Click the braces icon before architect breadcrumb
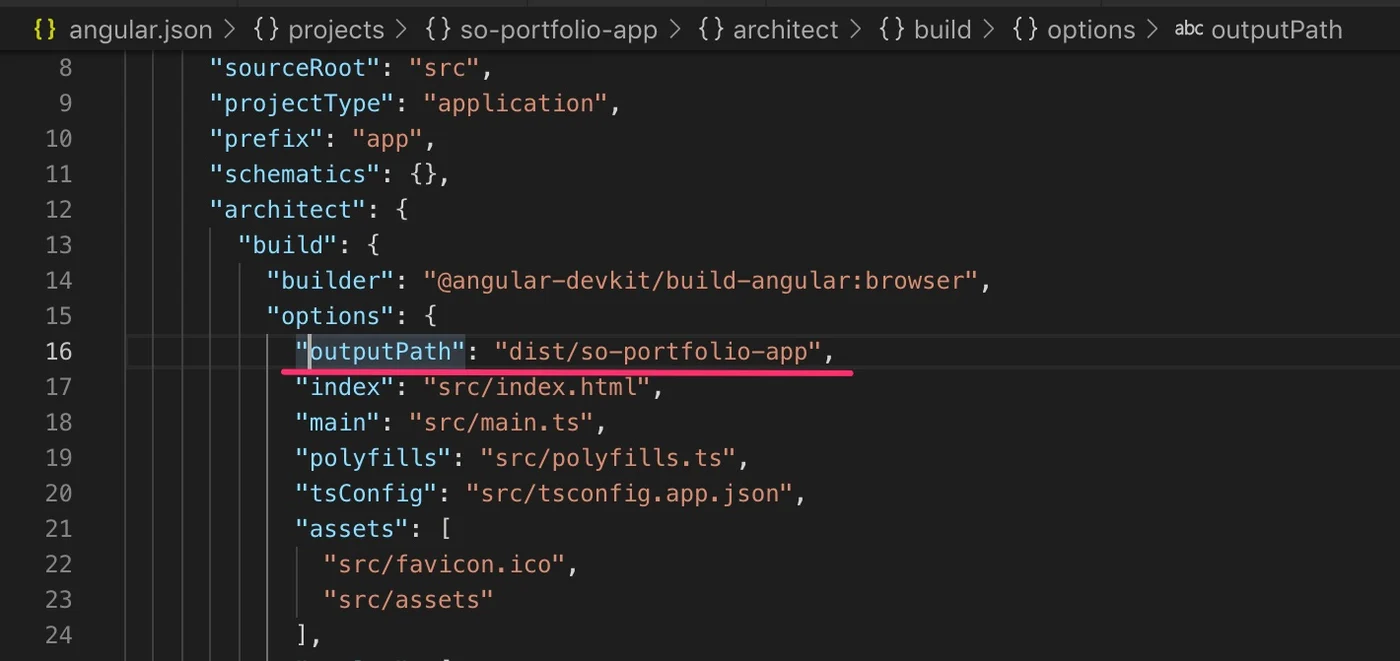Screen dimensions: 1400x661 (711, 30)
